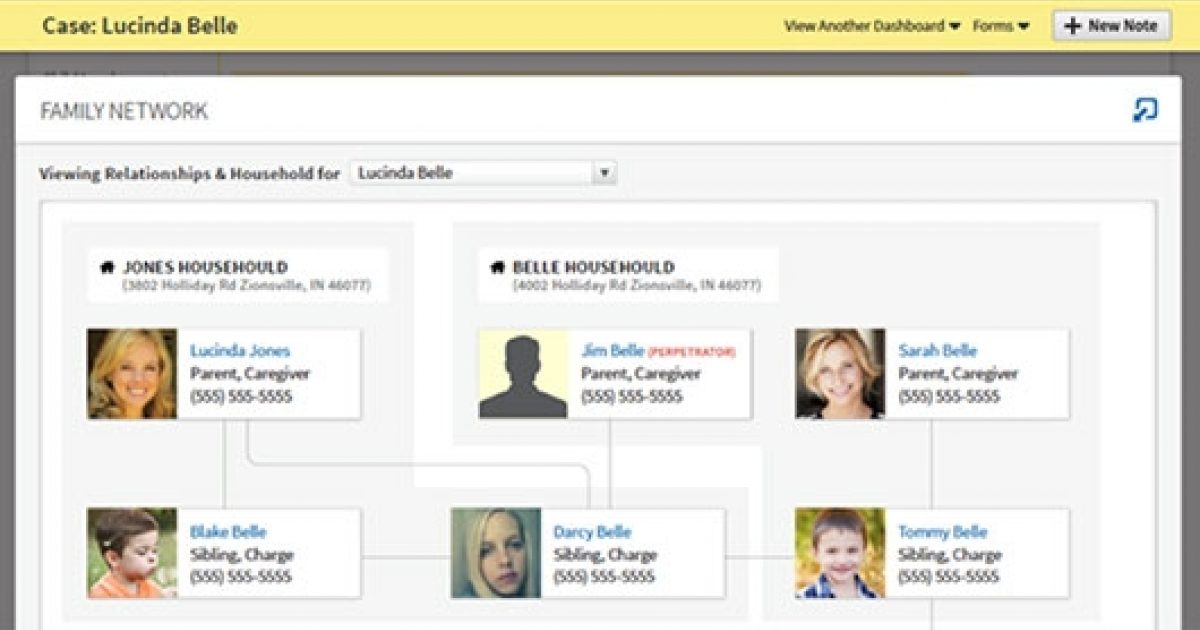Open Blake Belle's profile link
Viewport: 1200px width, 630px height.
228,532
